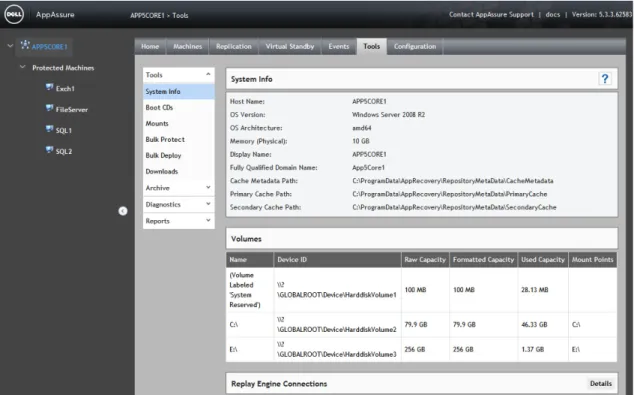
Task: Select SQL2 in Protected Machines
Action: click(x=64, y=152)
